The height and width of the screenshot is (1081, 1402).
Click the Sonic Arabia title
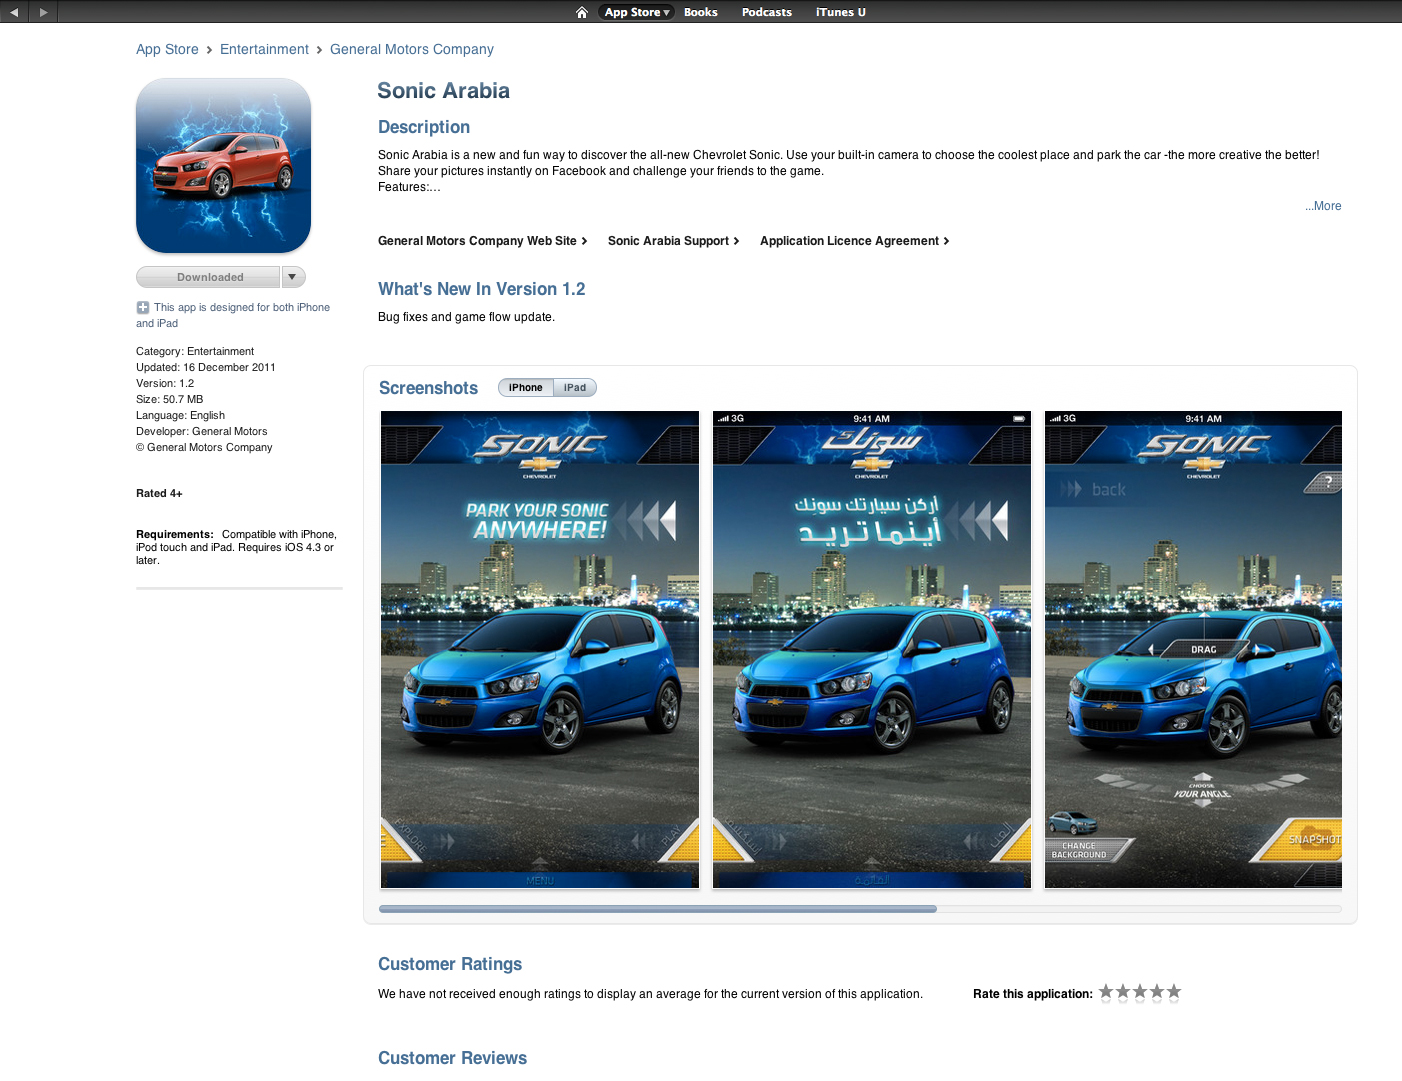tap(443, 91)
